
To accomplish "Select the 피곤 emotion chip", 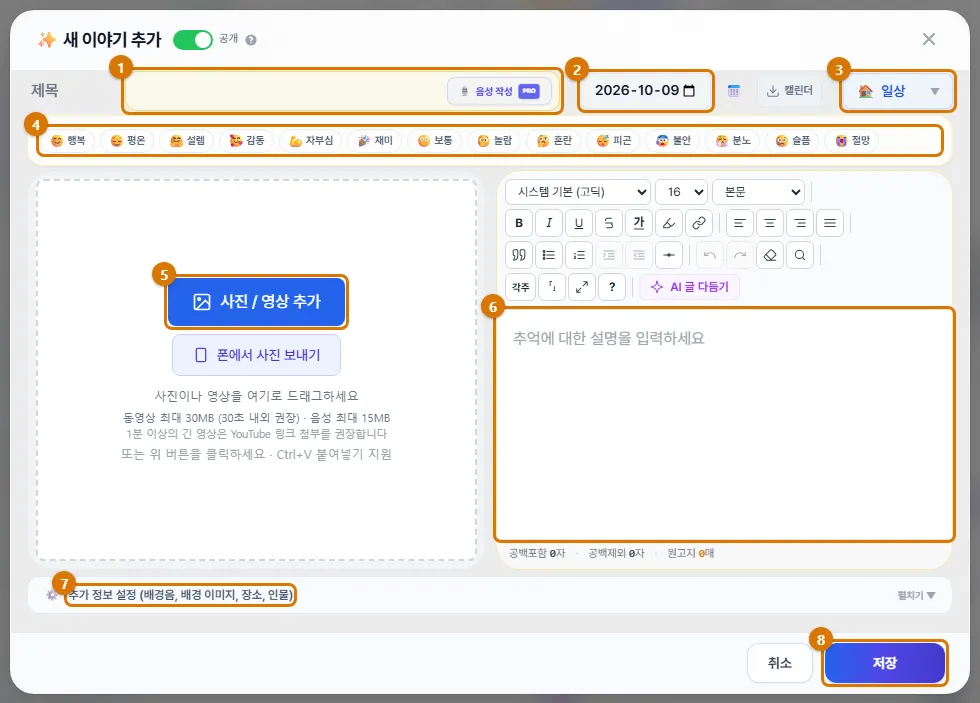I will click(614, 141).
